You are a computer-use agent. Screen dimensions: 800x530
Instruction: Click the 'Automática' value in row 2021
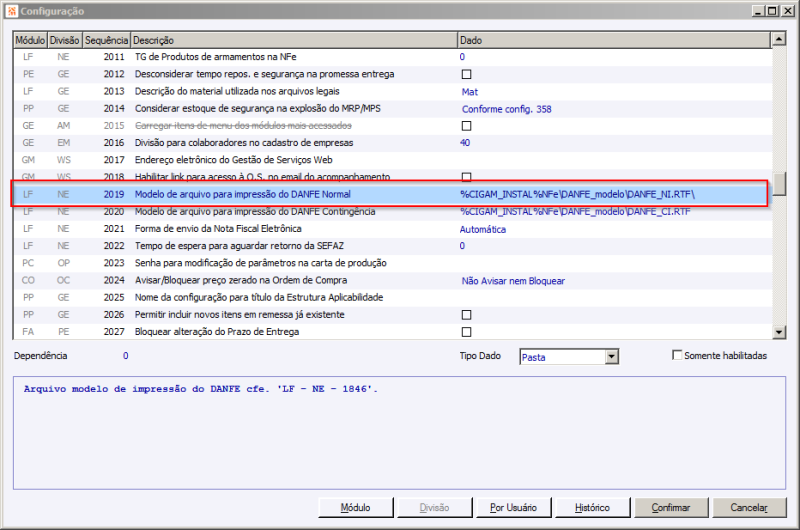483,230
